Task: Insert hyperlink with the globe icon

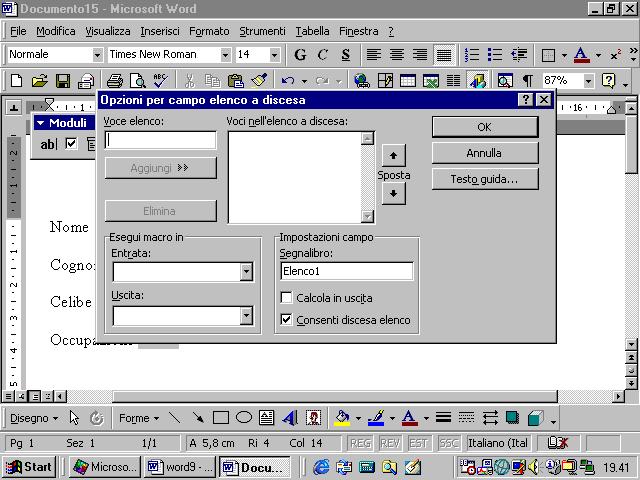Action: pyautogui.click(x=362, y=81)
